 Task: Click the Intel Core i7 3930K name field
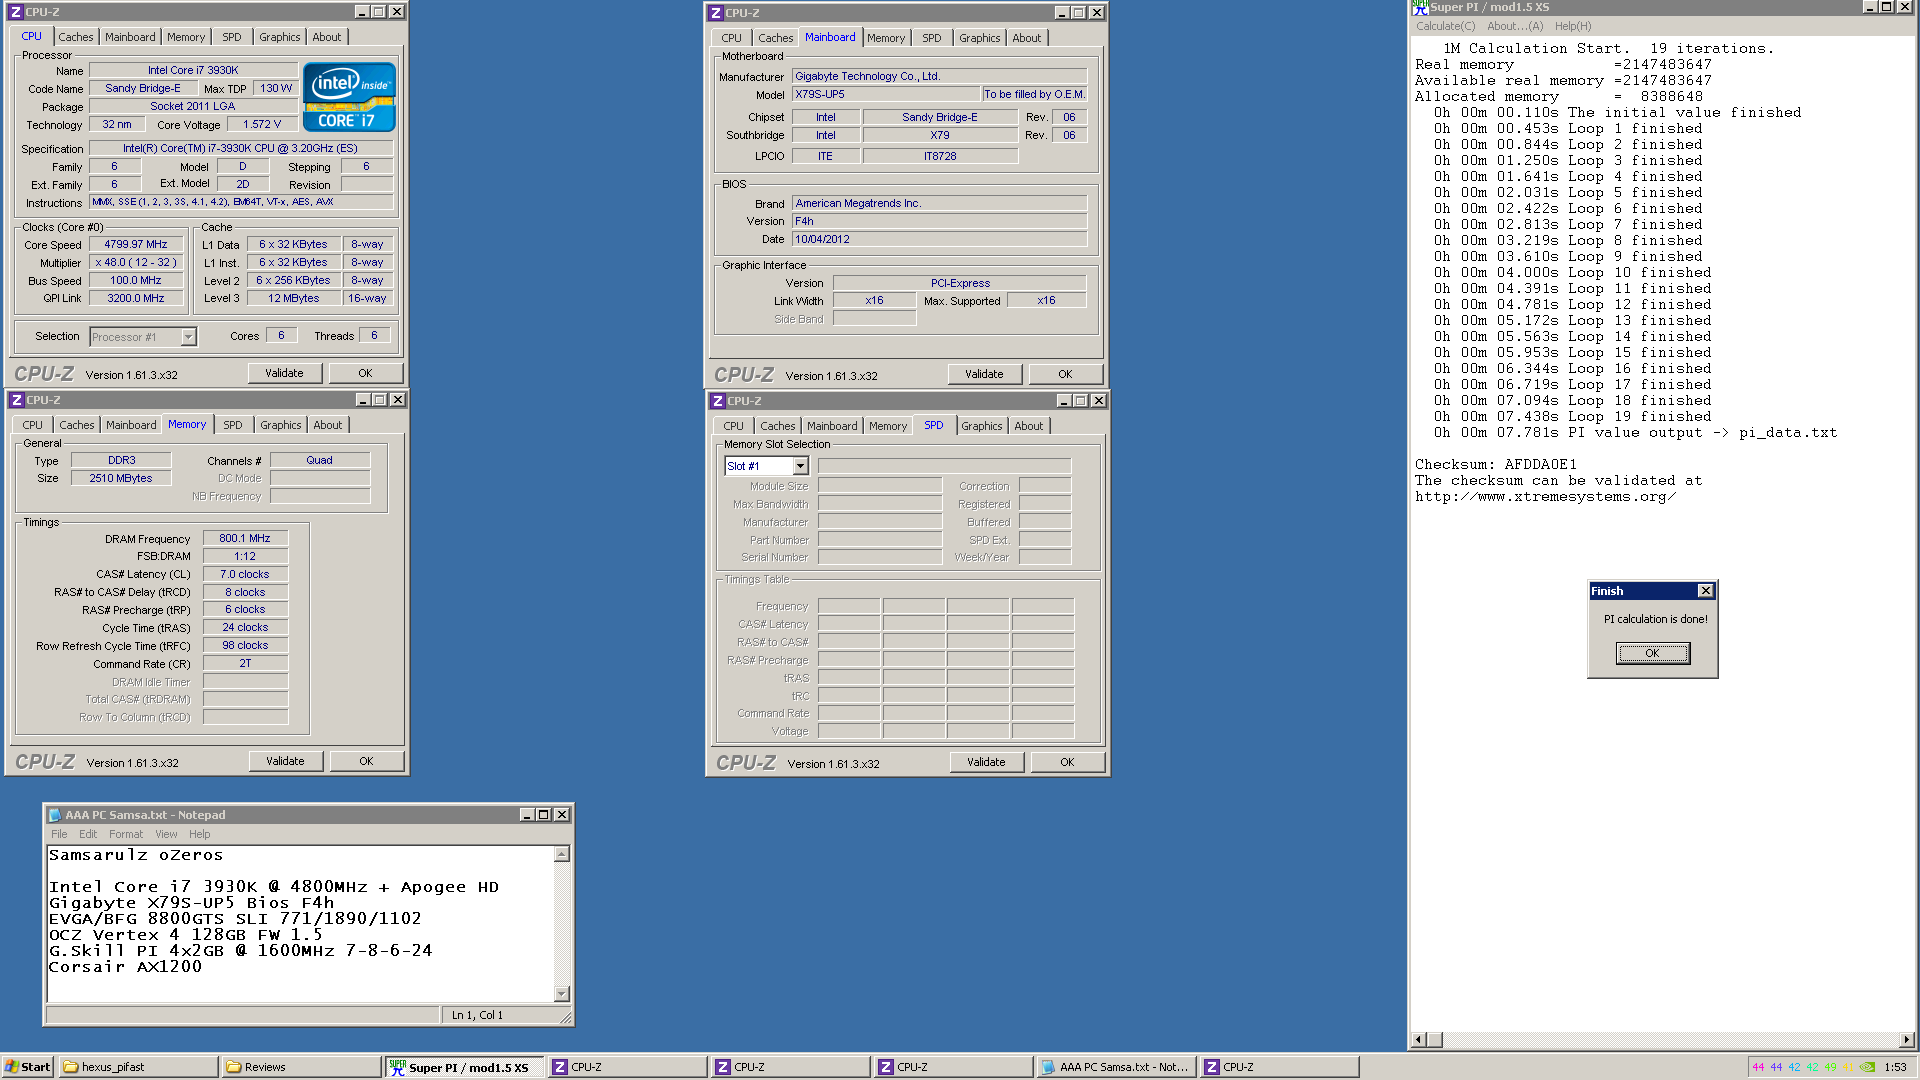pyautogui.click(x=193, y=70)
